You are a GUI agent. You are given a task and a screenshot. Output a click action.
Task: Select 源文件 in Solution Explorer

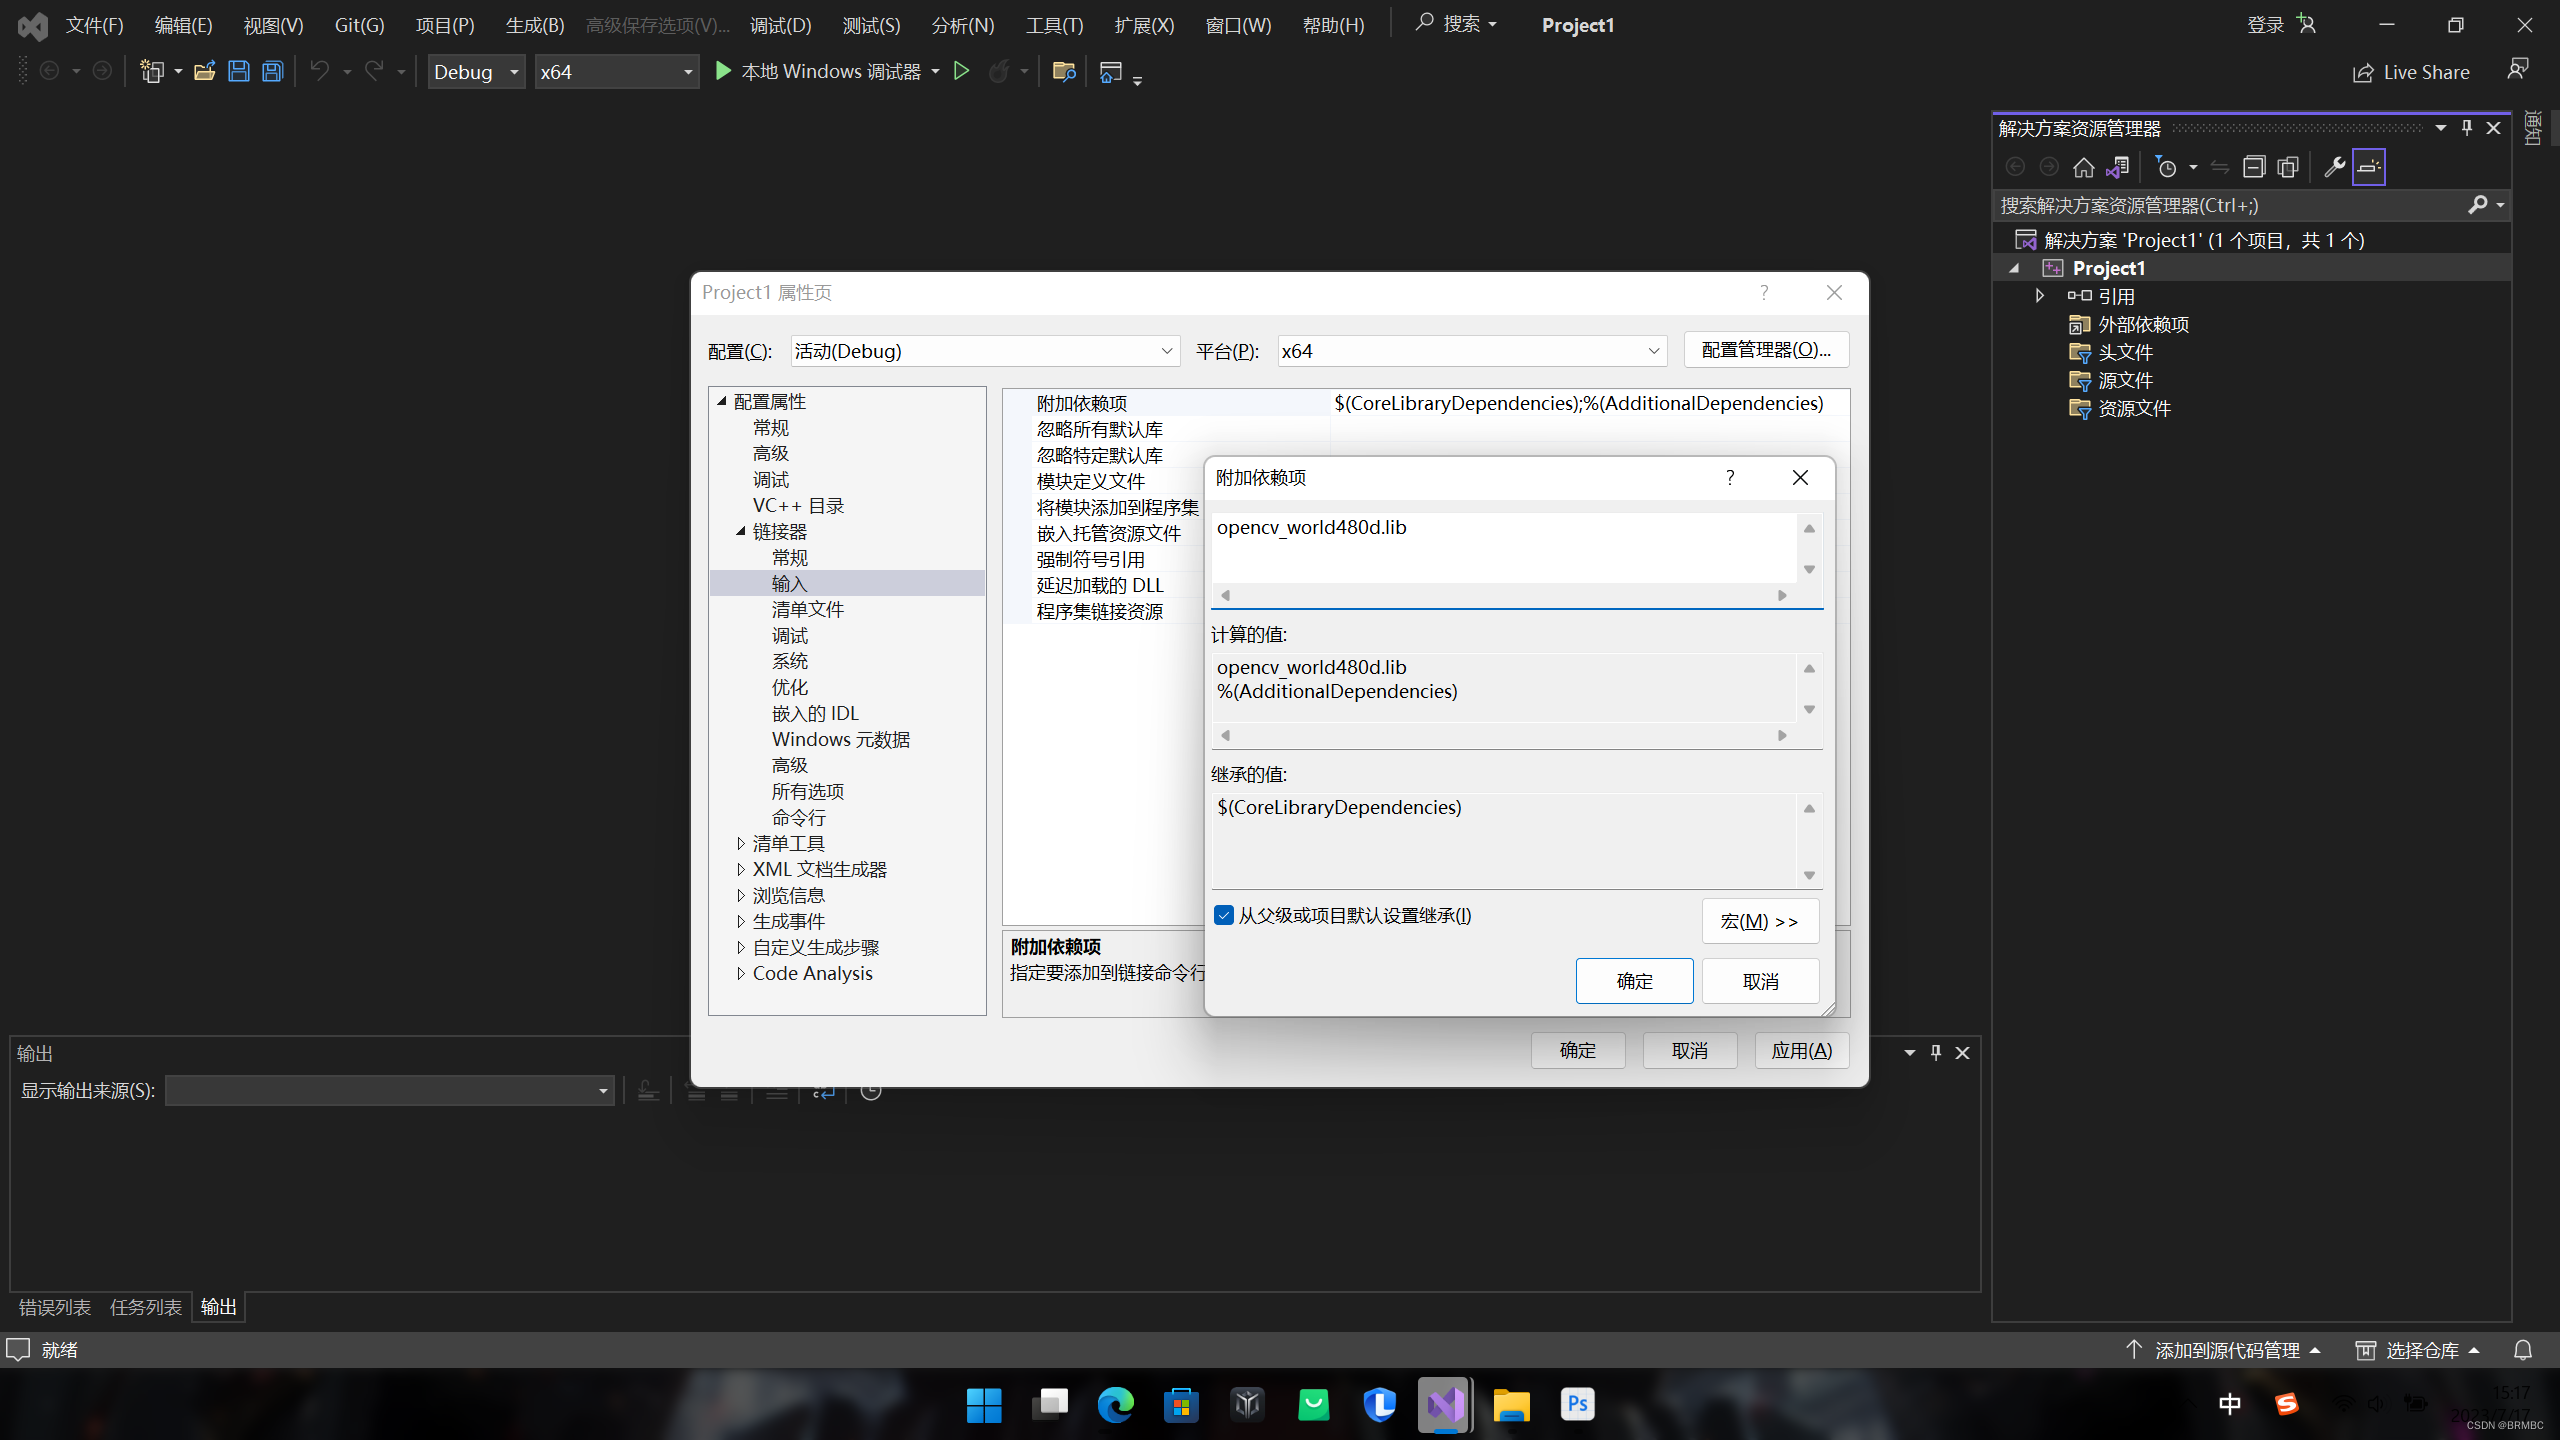(2125, 380)
